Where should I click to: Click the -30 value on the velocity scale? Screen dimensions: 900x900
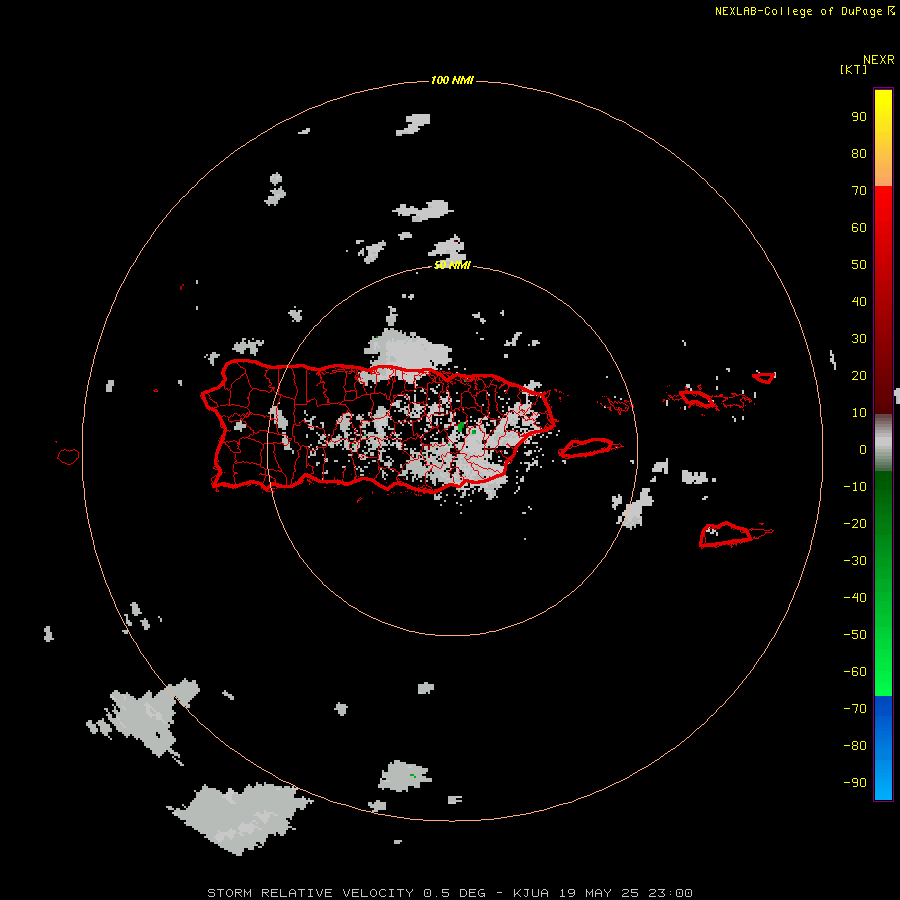[855, 561]
